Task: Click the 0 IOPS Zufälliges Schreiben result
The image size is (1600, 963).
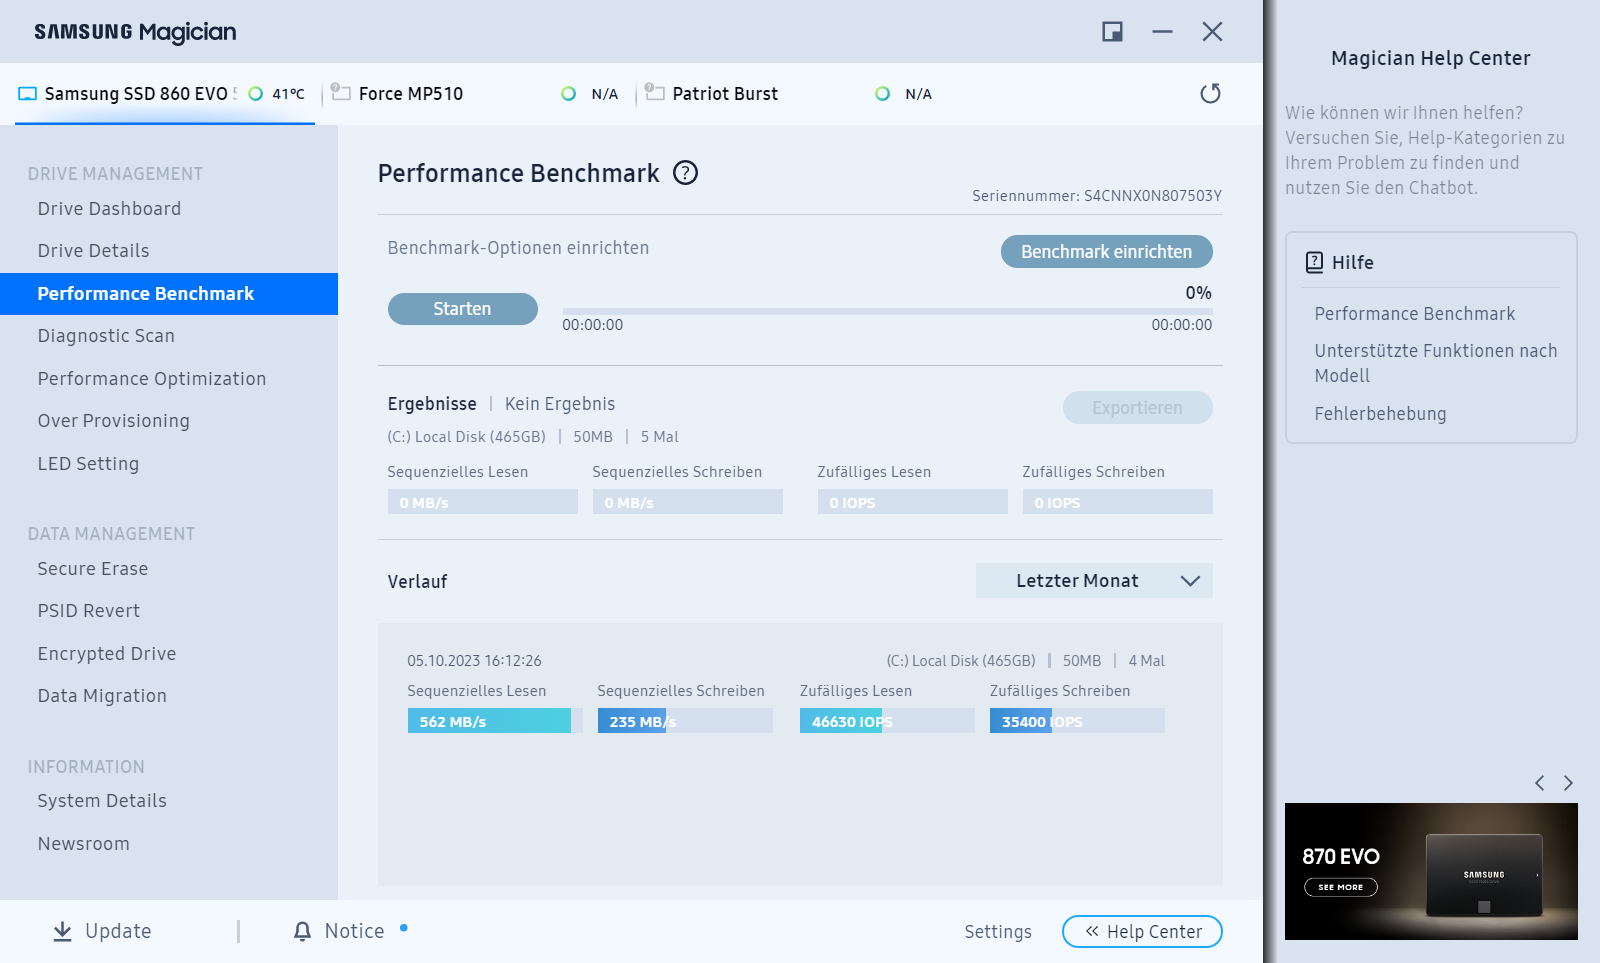Action: coord(1118,502)
